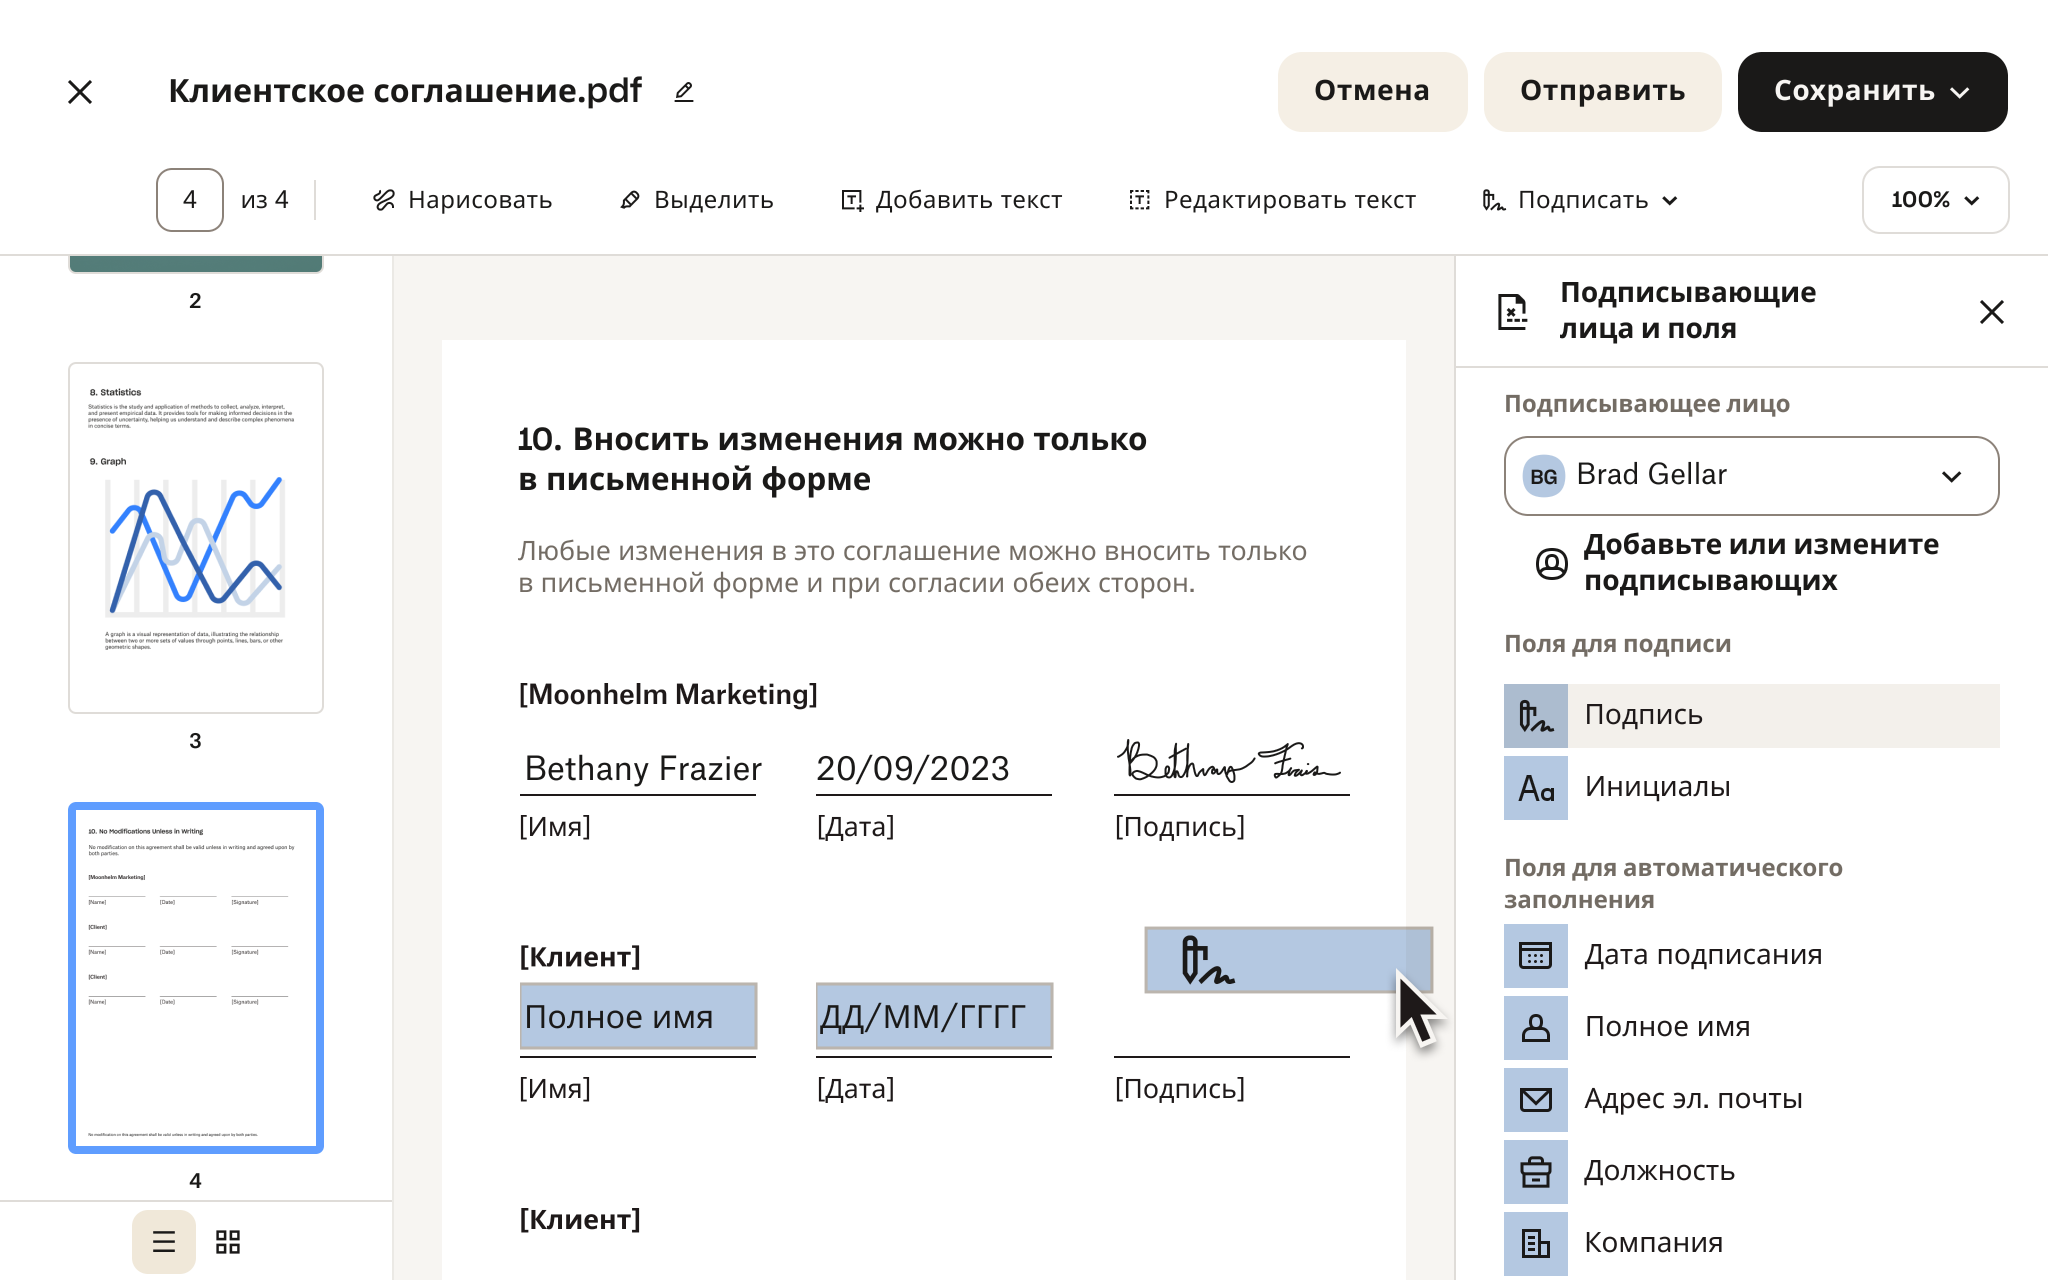The image size is (2048, 1280).
Task: Click the pencil icon to rename the file
Action: 684,92
